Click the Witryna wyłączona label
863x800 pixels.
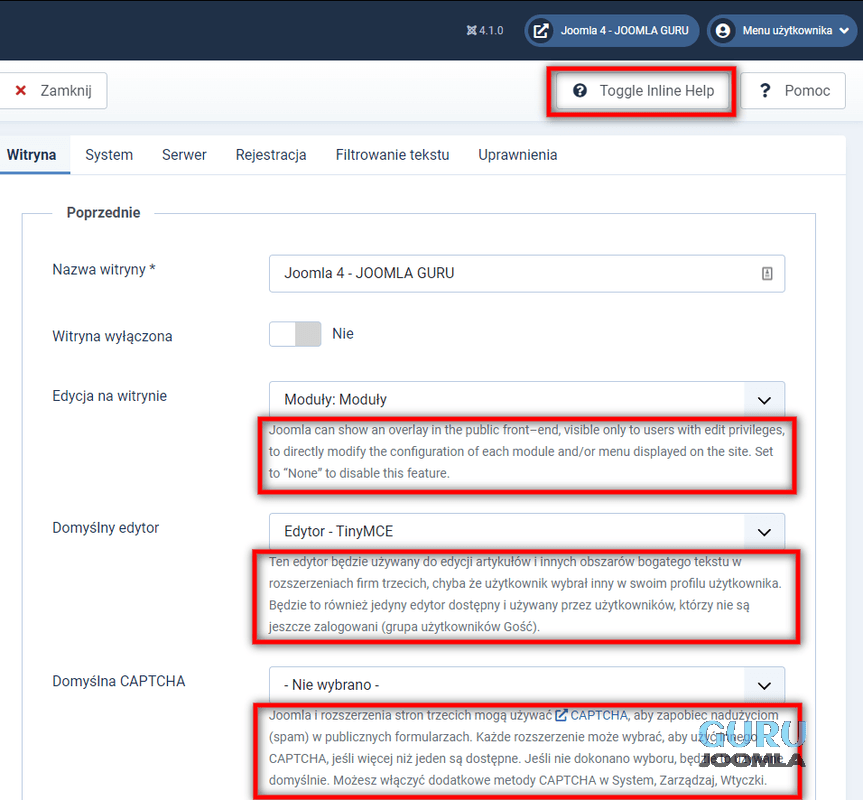pos(112,336)
